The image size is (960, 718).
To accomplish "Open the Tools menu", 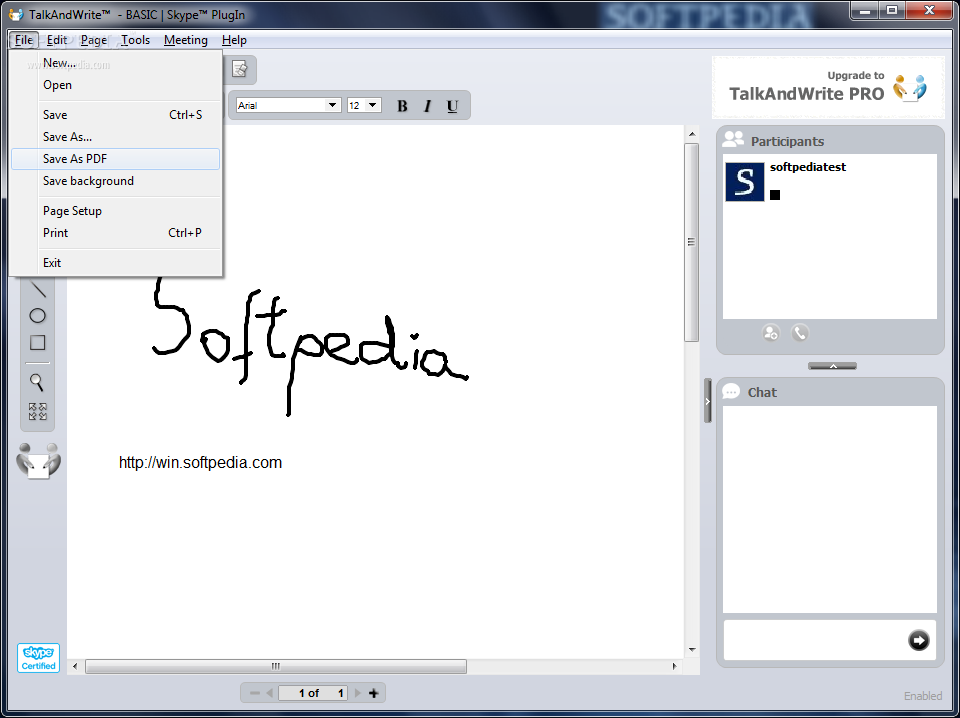I will [135, 40].
